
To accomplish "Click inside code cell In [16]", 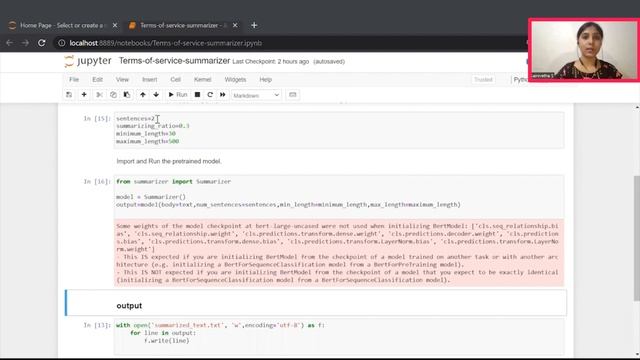I will coord(339,197).
